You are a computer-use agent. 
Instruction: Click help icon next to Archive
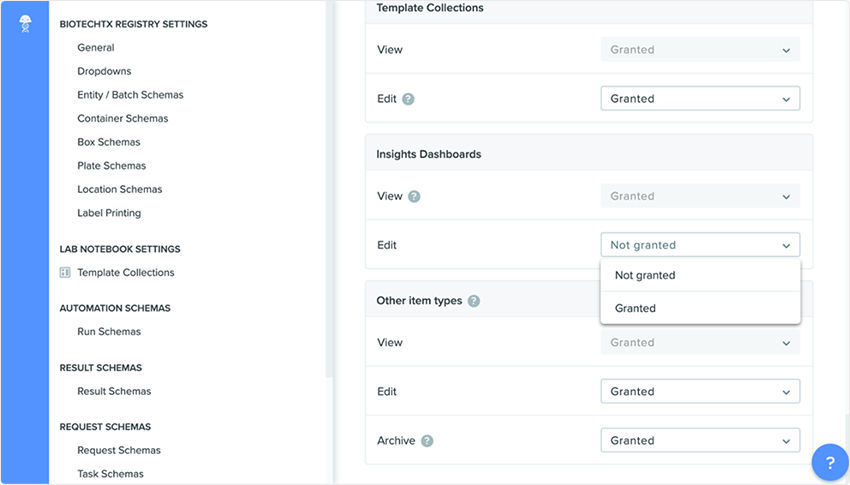click(427, 441)
